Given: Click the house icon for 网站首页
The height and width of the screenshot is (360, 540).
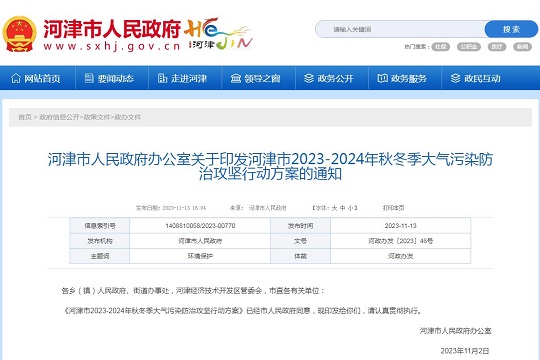Looking at the screenshot, I should (x=16, y=79).
